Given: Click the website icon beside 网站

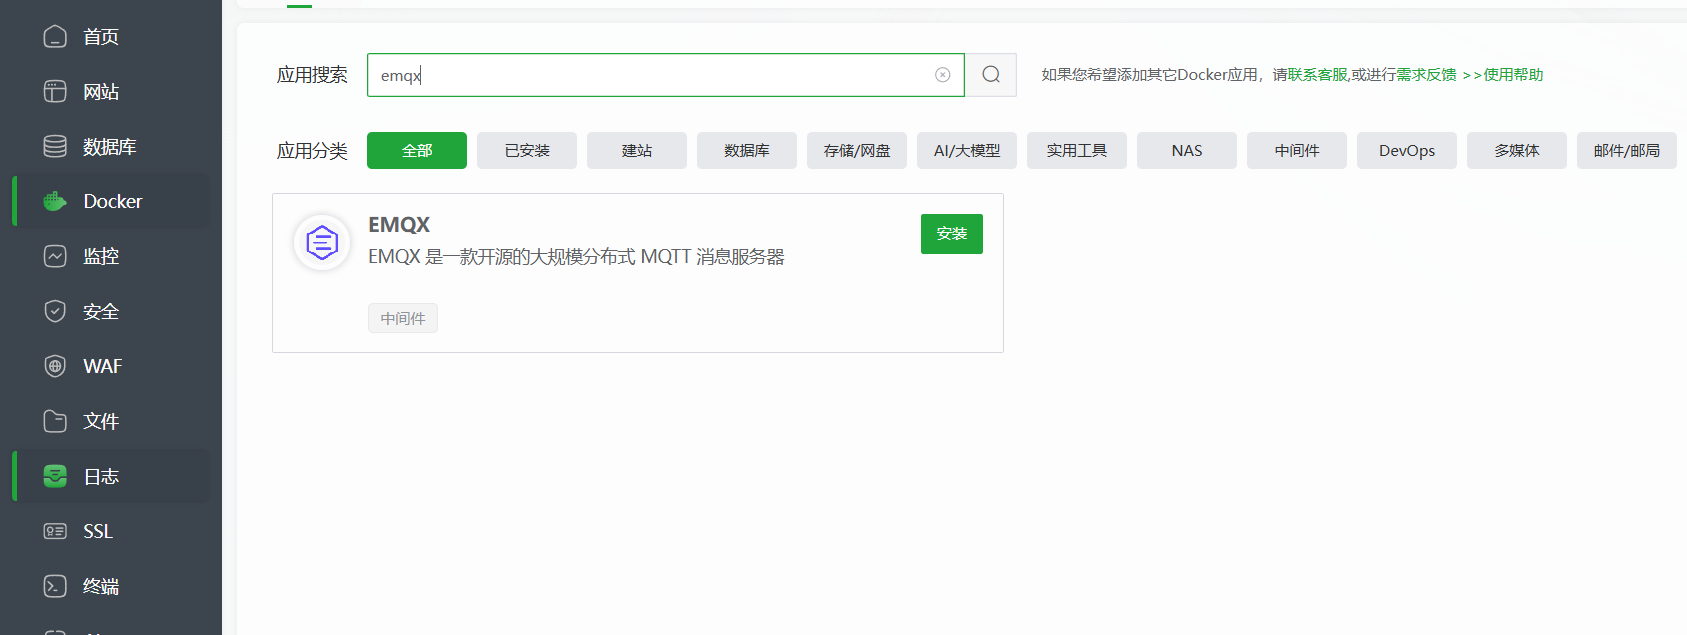Looking at the screenshot, I should coord(55,92).
